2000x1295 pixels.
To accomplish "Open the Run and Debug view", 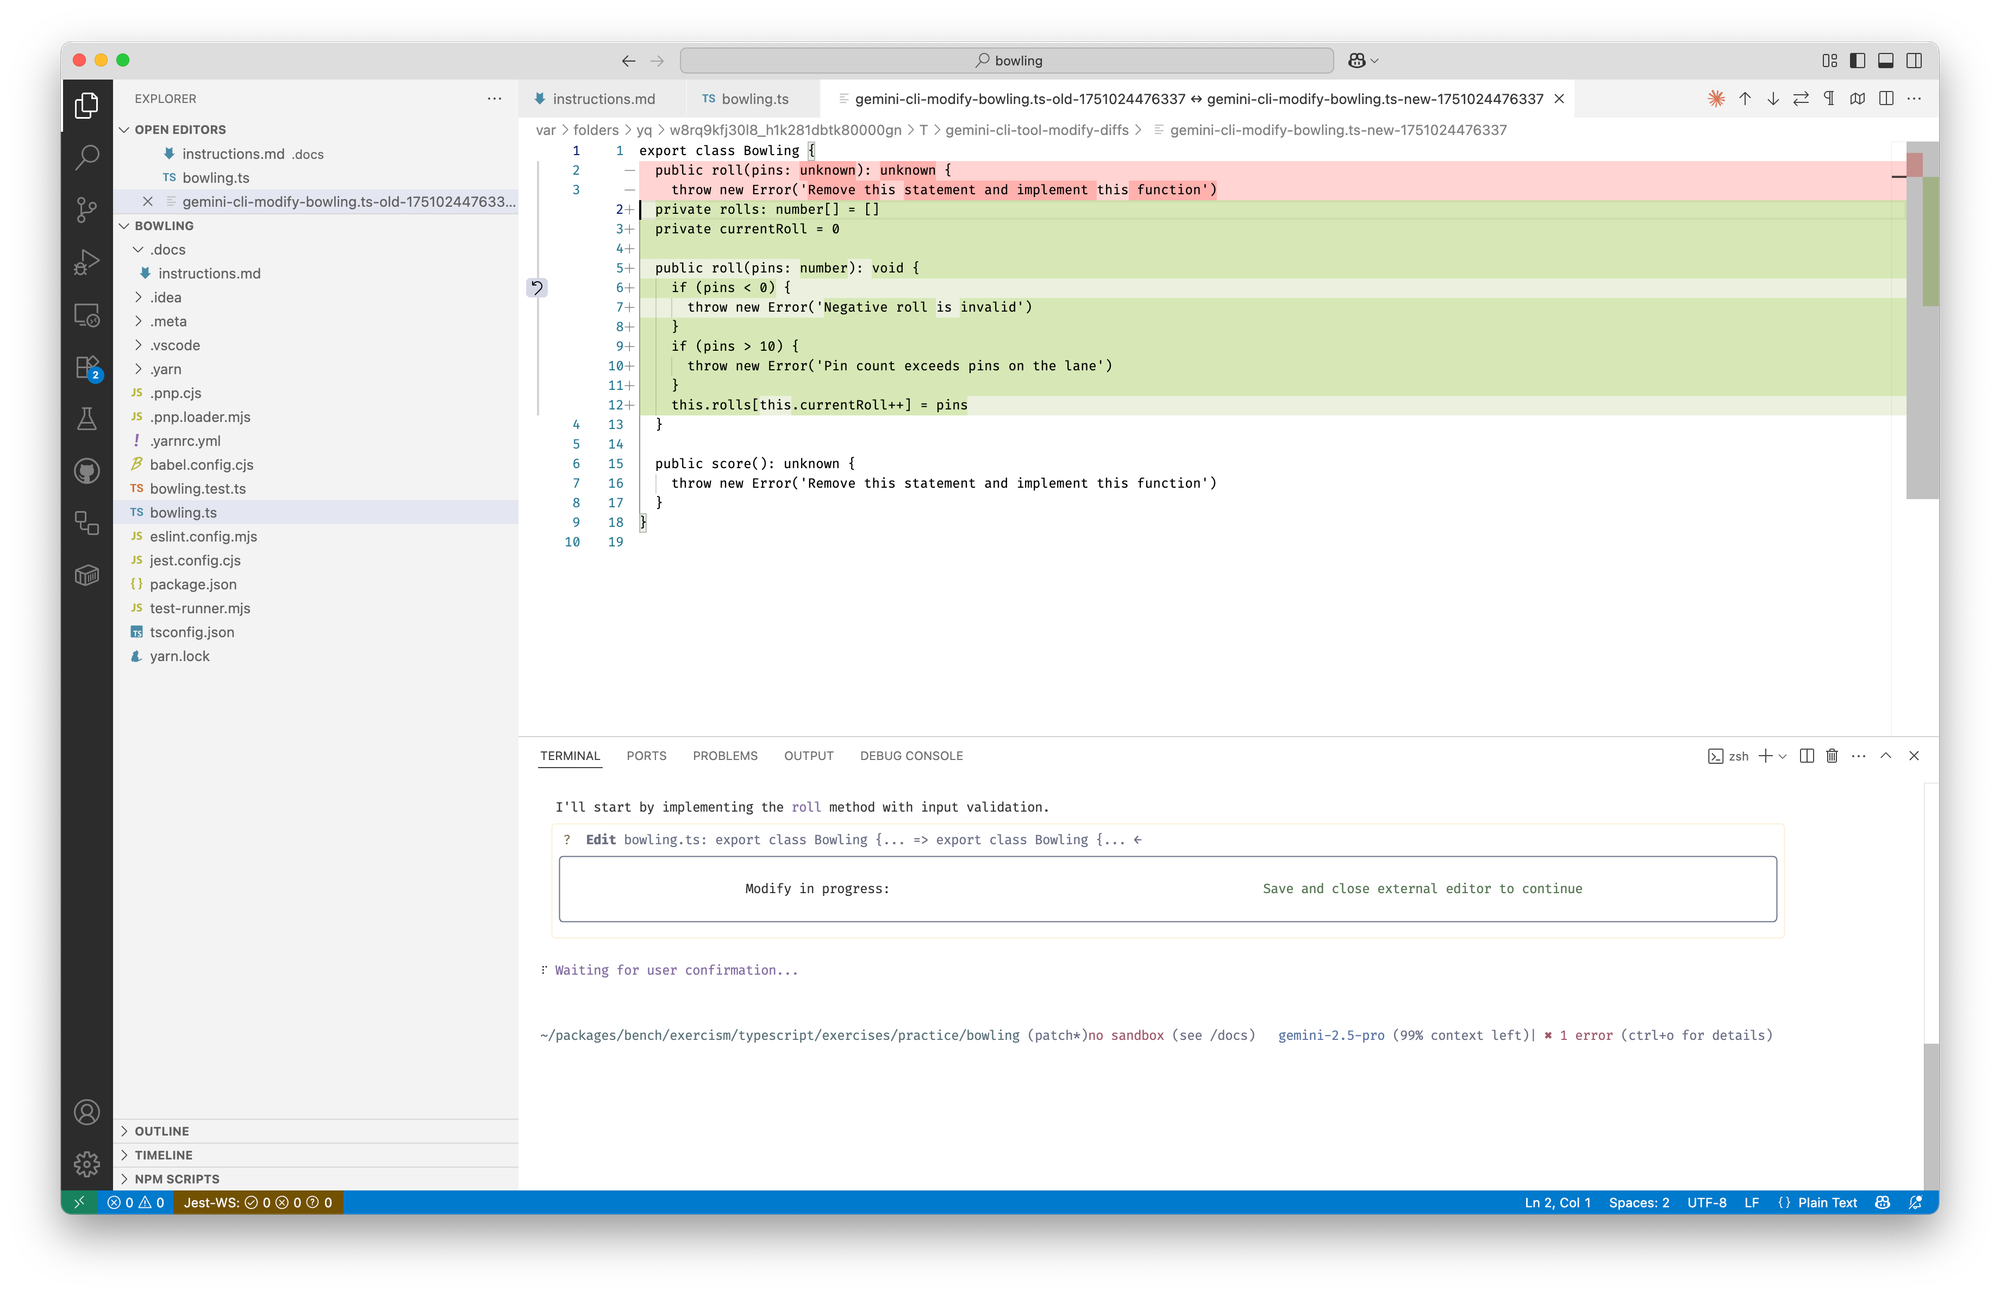I will click(87, 262).
